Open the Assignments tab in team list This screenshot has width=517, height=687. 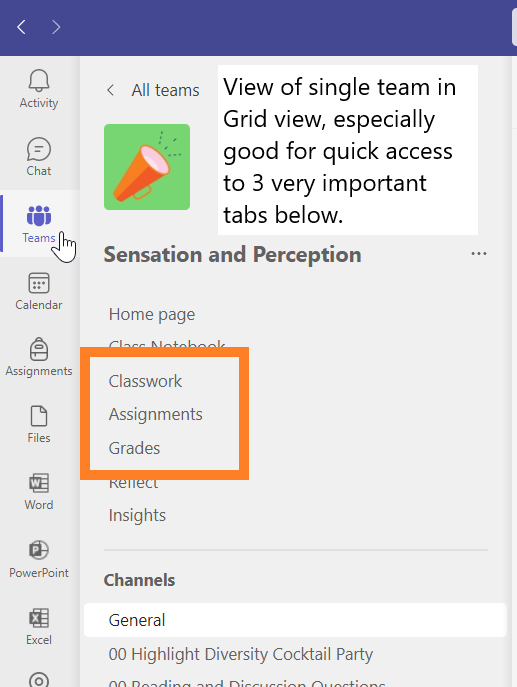156,414
